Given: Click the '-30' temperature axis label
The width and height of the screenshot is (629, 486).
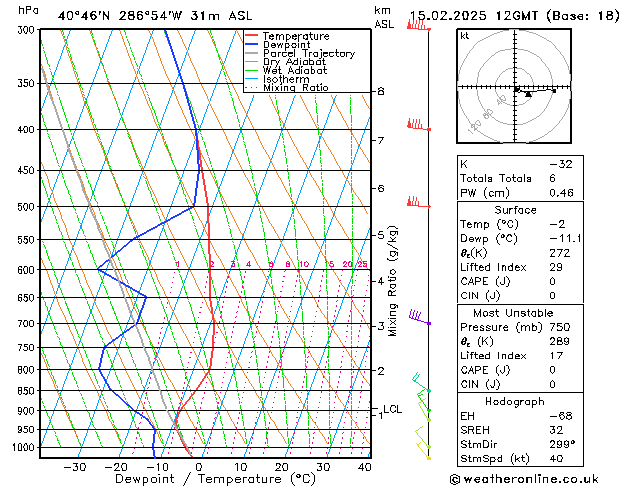Looking at the screenshot, I should (75, 467).
